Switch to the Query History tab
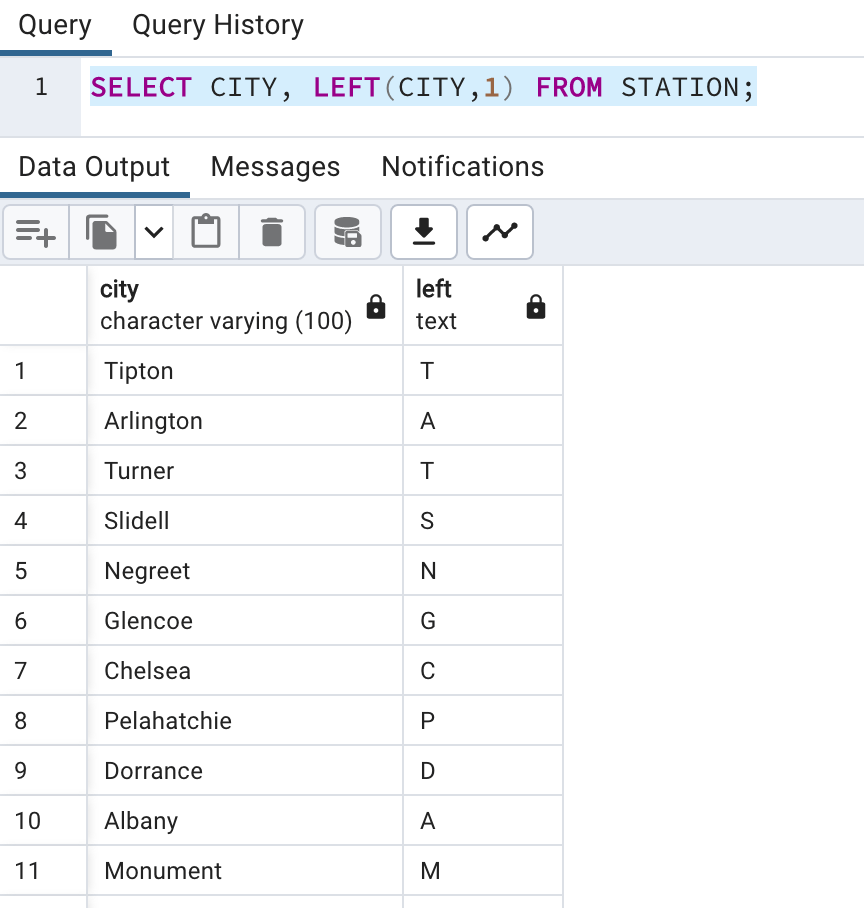 pyautogui.click(x=216, y=25)
